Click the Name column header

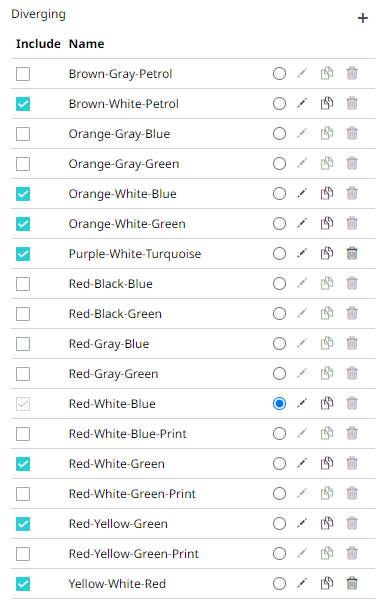87,44
